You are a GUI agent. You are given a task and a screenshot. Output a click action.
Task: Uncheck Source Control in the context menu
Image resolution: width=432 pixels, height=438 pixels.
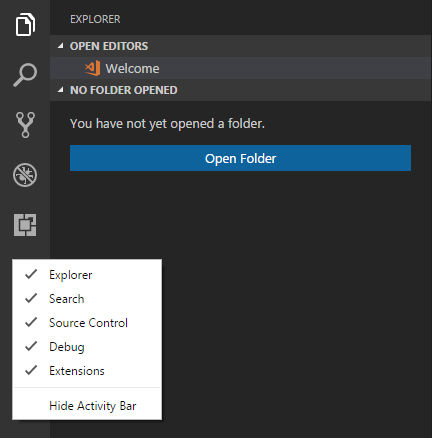click(x=87, y=323)
